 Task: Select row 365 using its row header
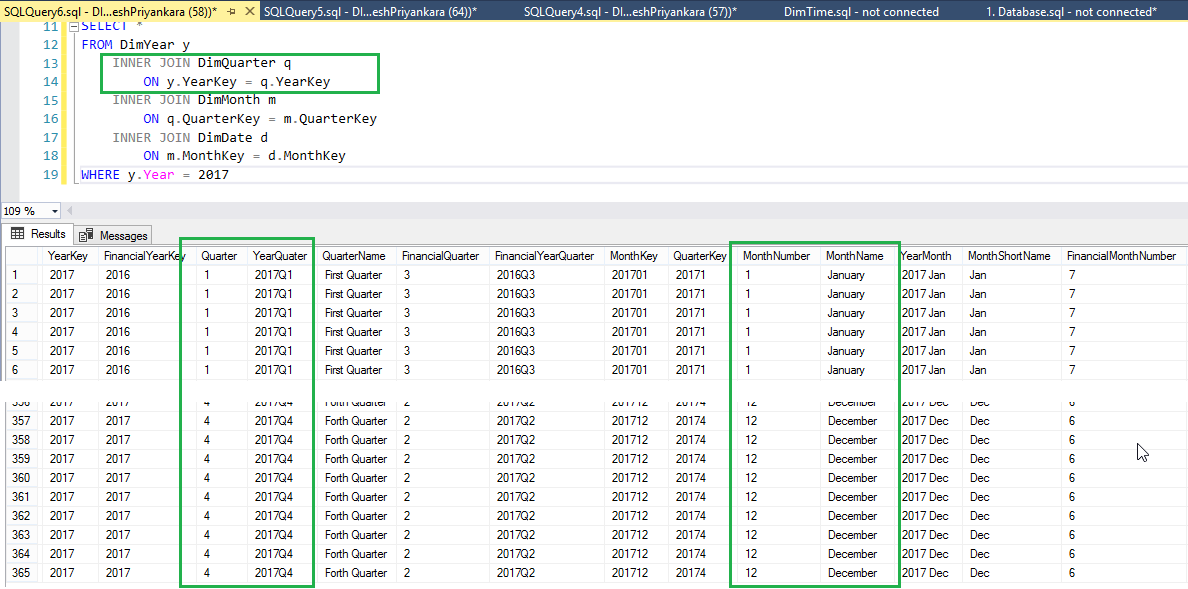(x=14, y=572)
